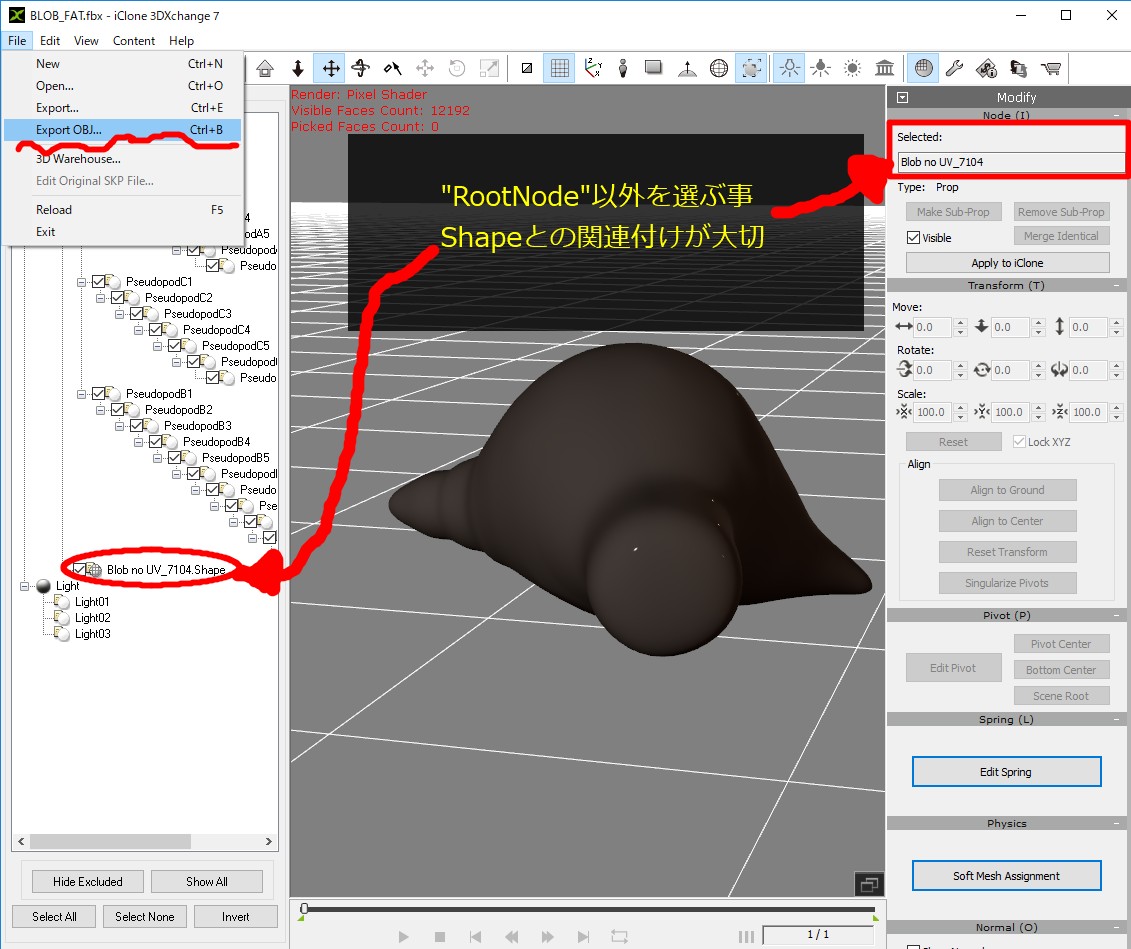Viewport: 1131px width, 949px height.
Task: Click the frame counter 1 / 1 field
Action: [x=818, y=935]
